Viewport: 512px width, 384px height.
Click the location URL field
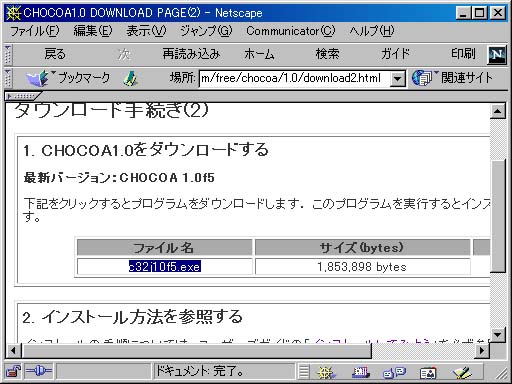294,79
